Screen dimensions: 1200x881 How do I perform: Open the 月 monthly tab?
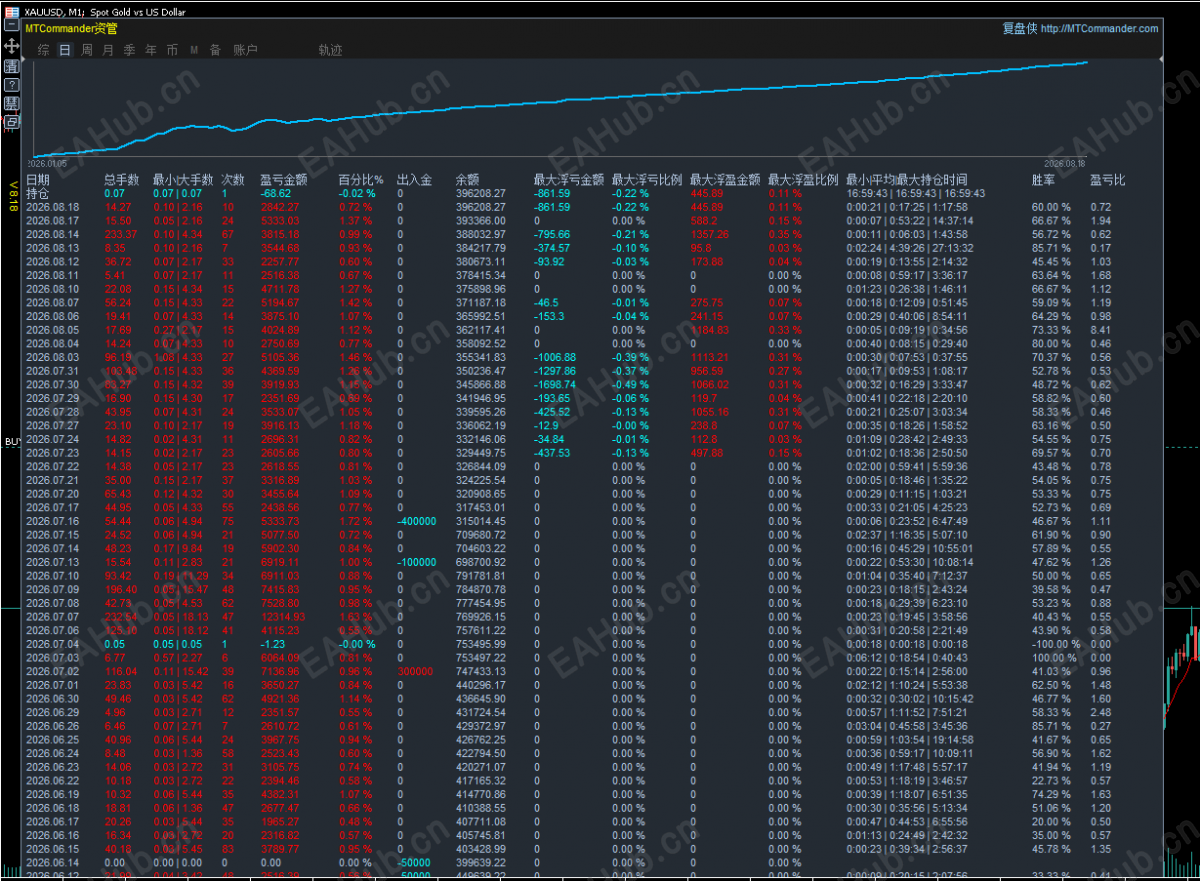click(x=108, y=50)
